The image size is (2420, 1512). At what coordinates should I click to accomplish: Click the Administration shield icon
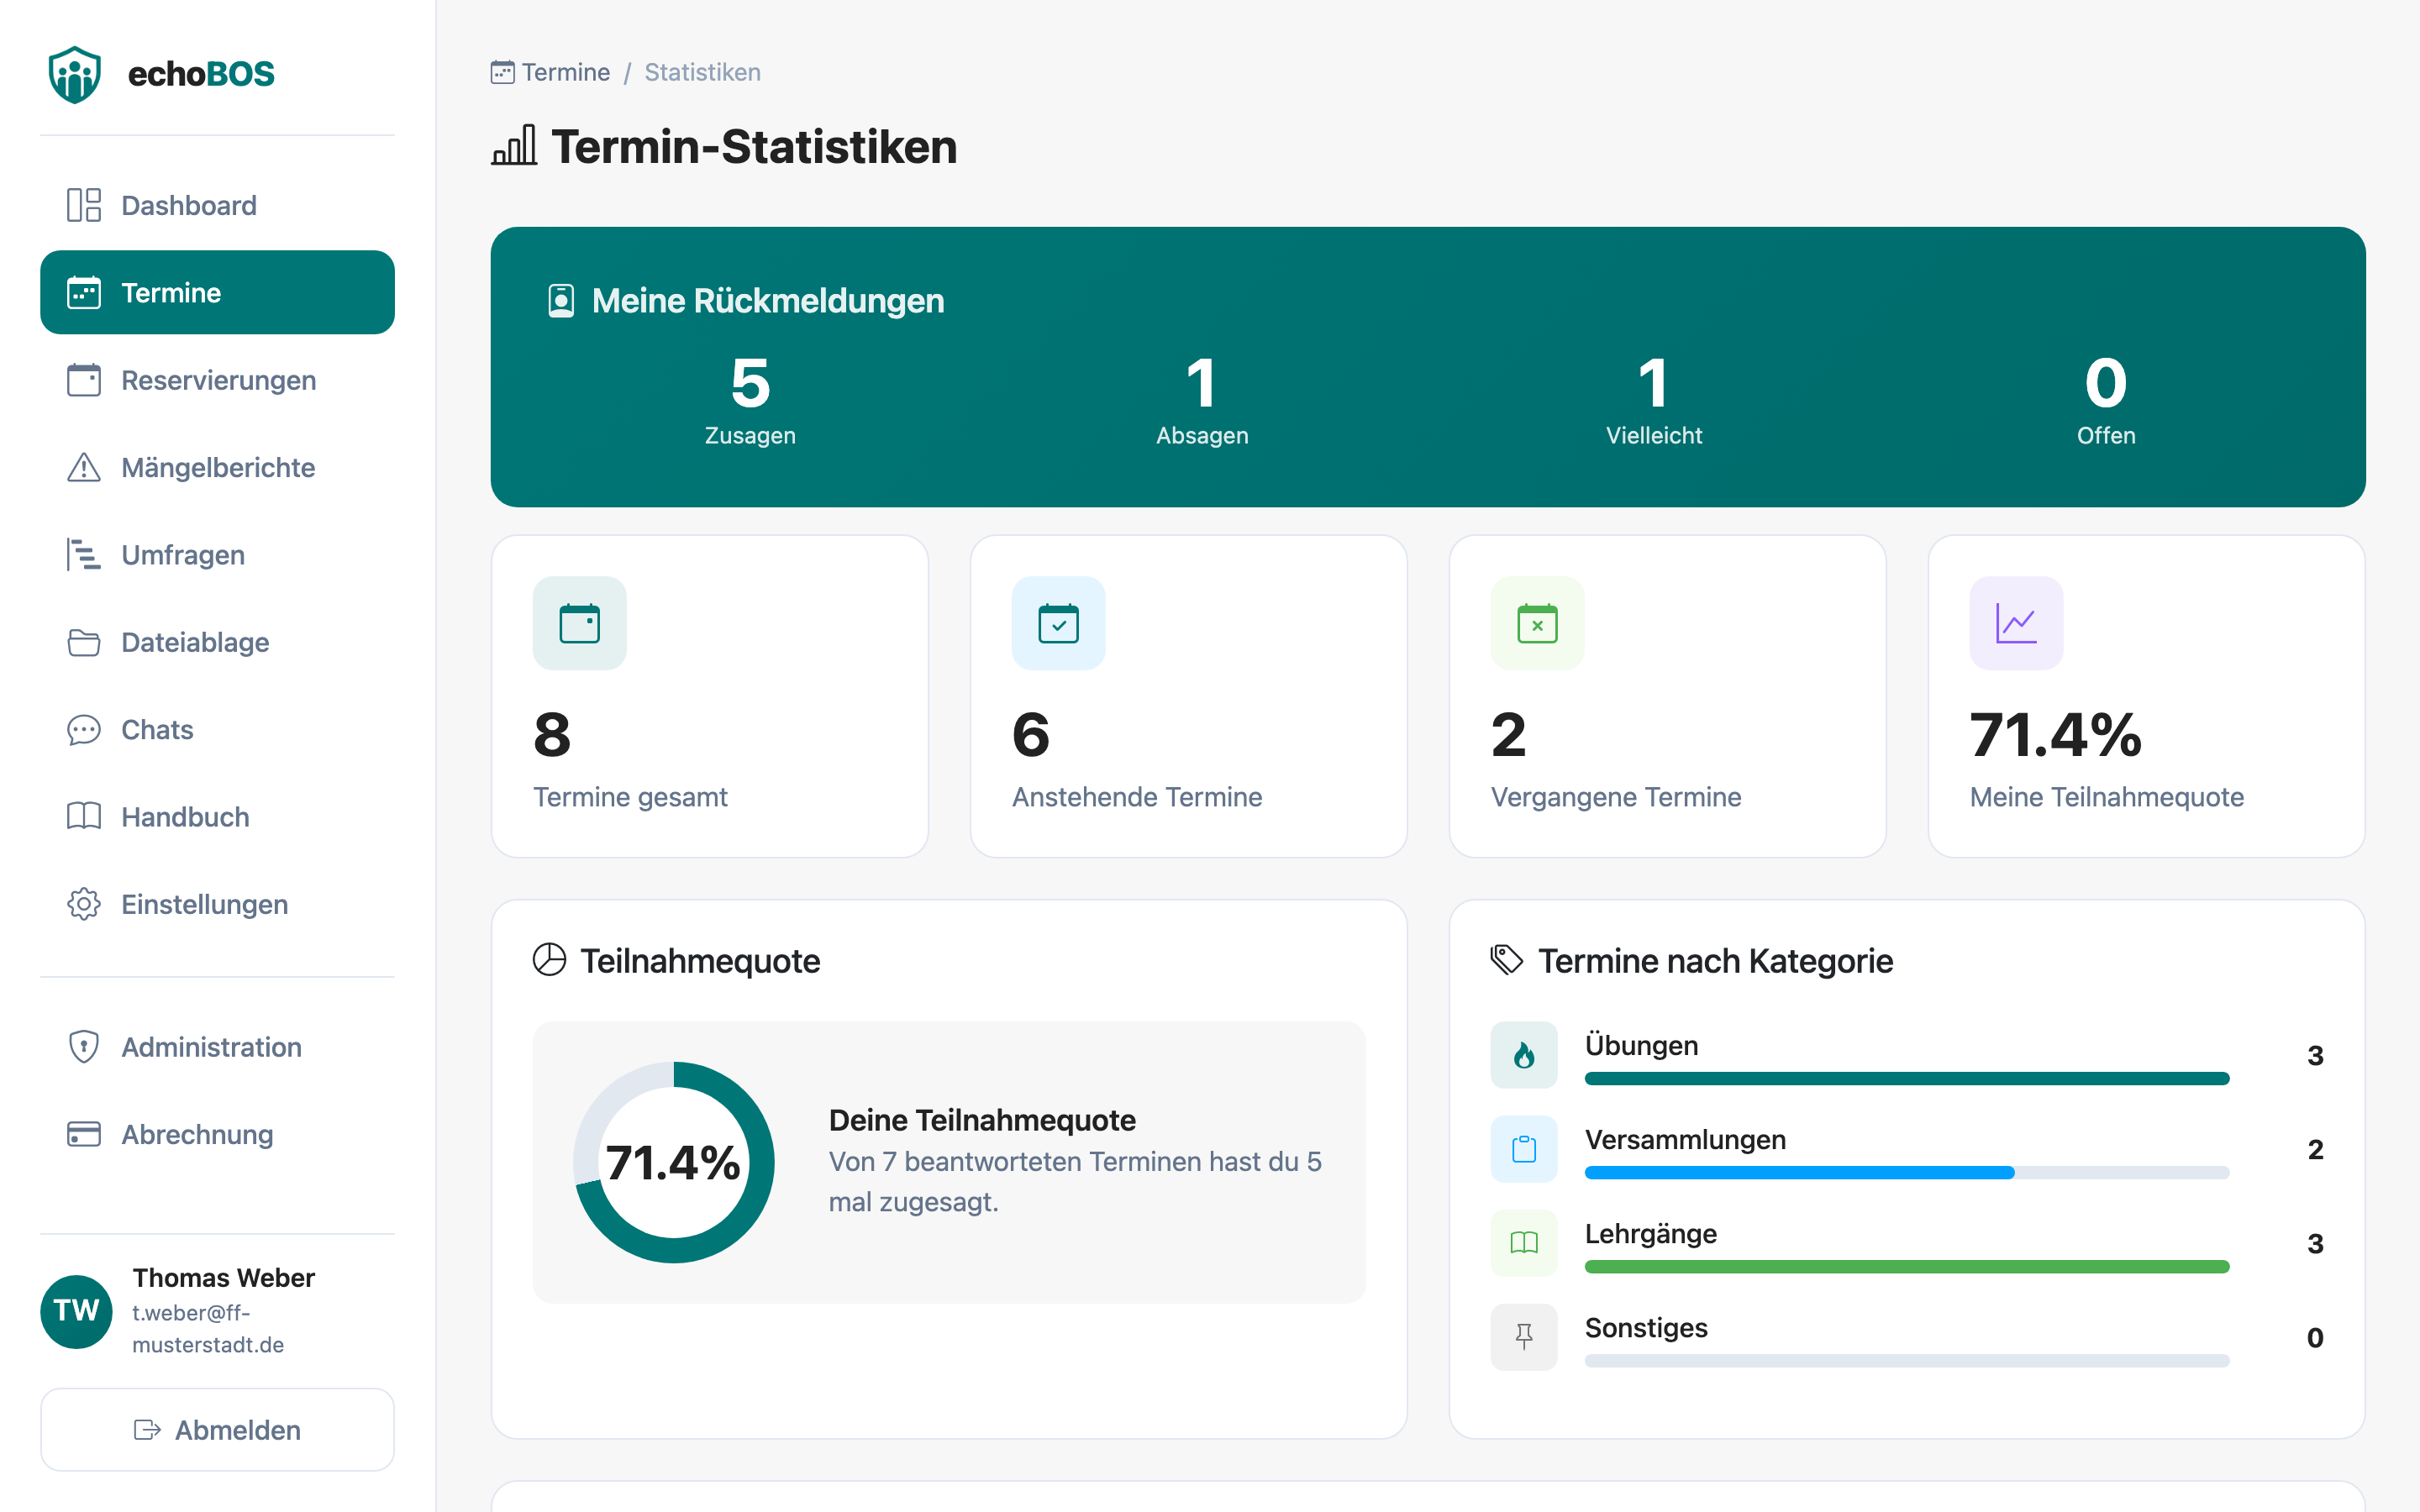tap(84, 1047)
